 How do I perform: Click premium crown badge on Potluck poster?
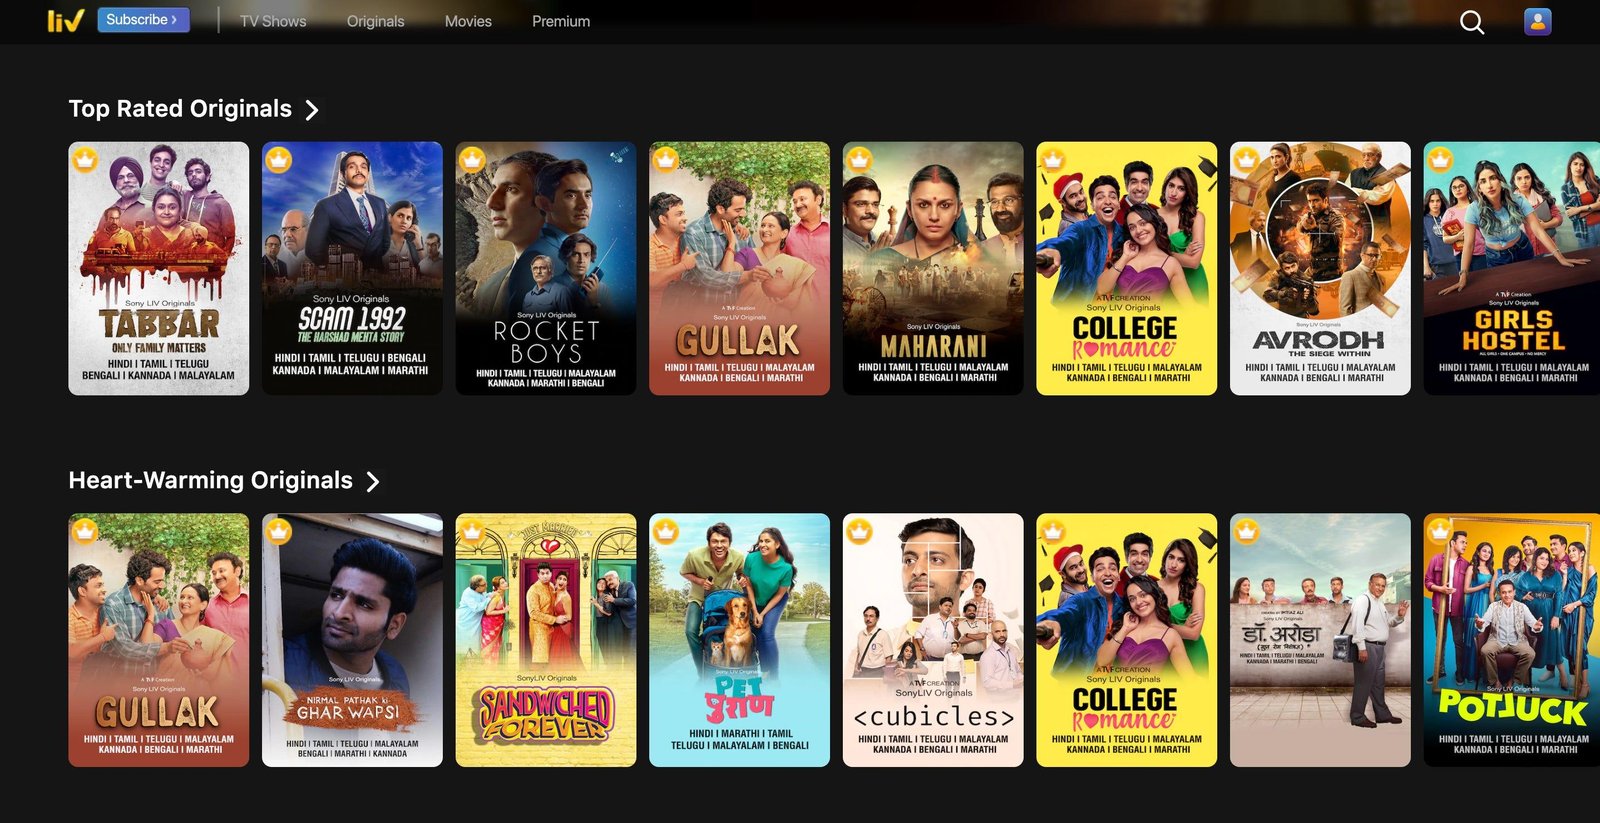point(1441,531)
